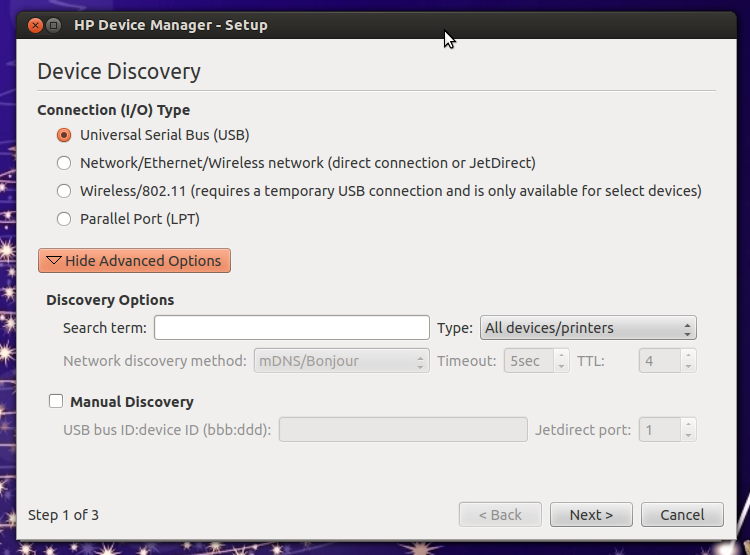Go to the next step with Next >
750x555 pixels.
coord(591,515)
